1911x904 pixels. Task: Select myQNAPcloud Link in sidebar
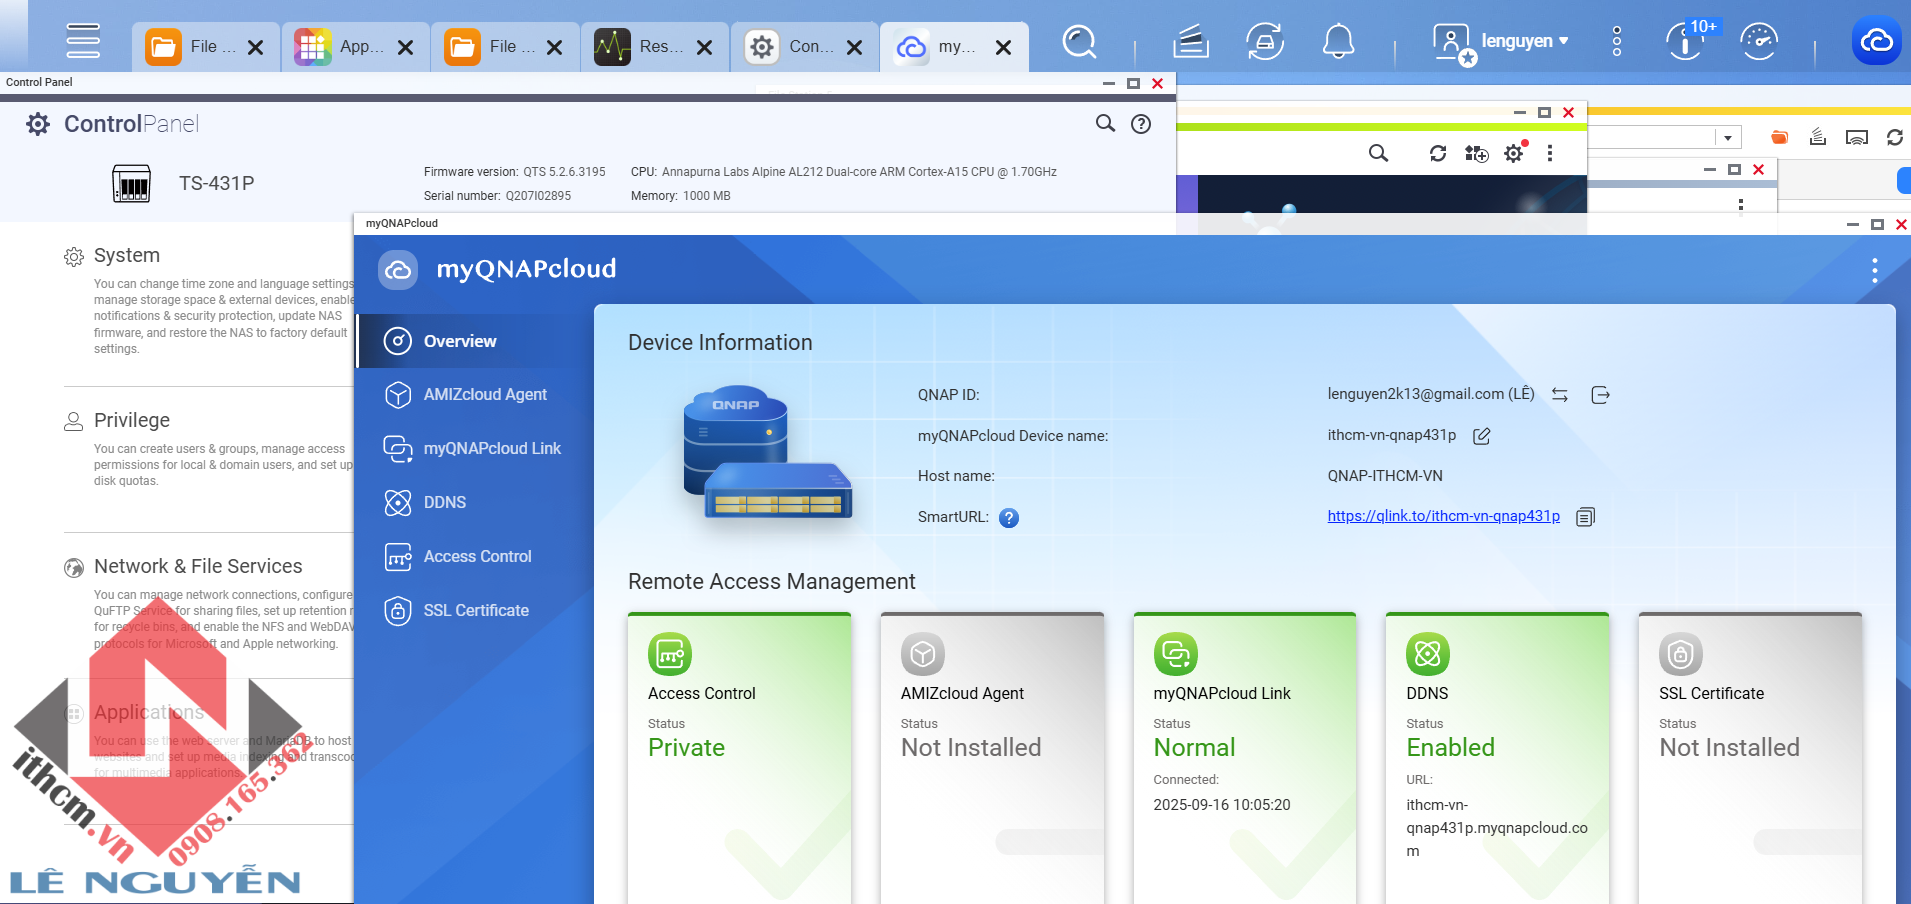475,449
